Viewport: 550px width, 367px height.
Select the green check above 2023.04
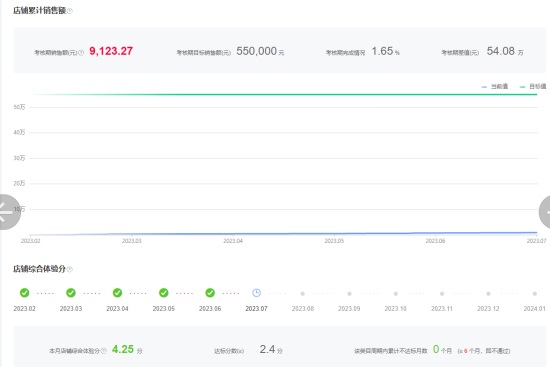tap(117, 293)
